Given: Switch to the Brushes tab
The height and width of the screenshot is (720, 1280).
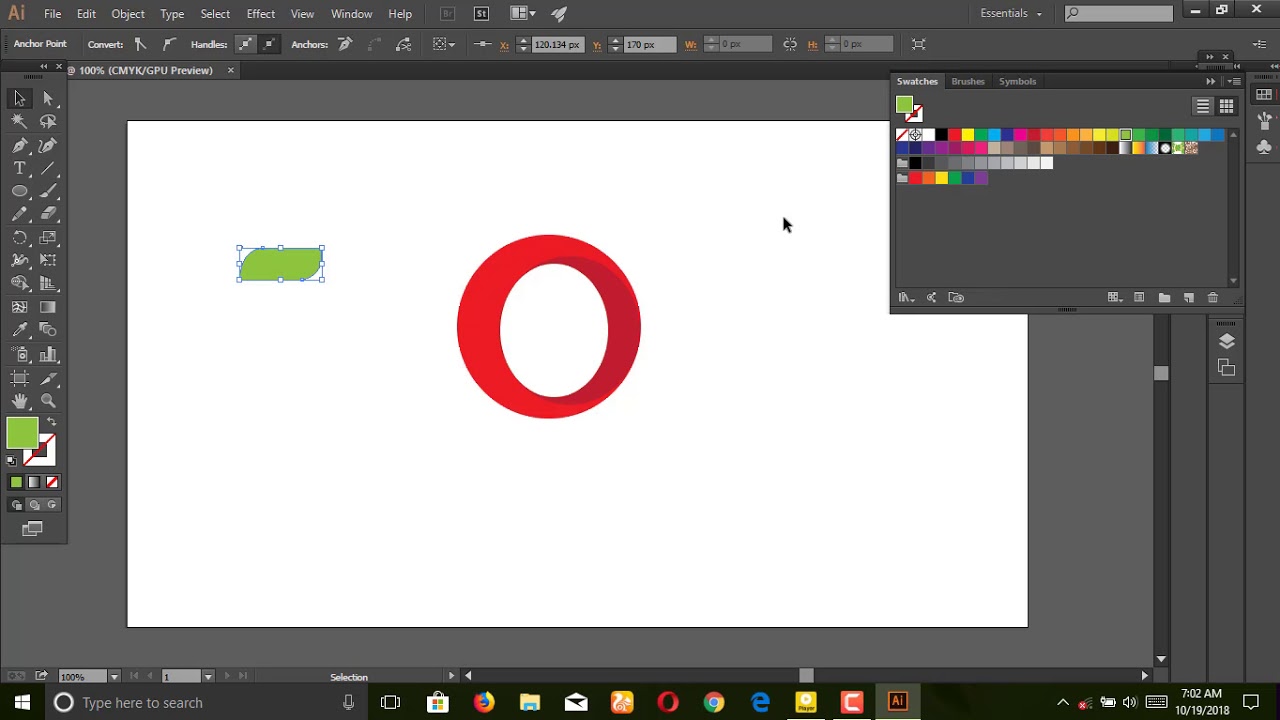Looking at the screenshot, I should 967,81.
